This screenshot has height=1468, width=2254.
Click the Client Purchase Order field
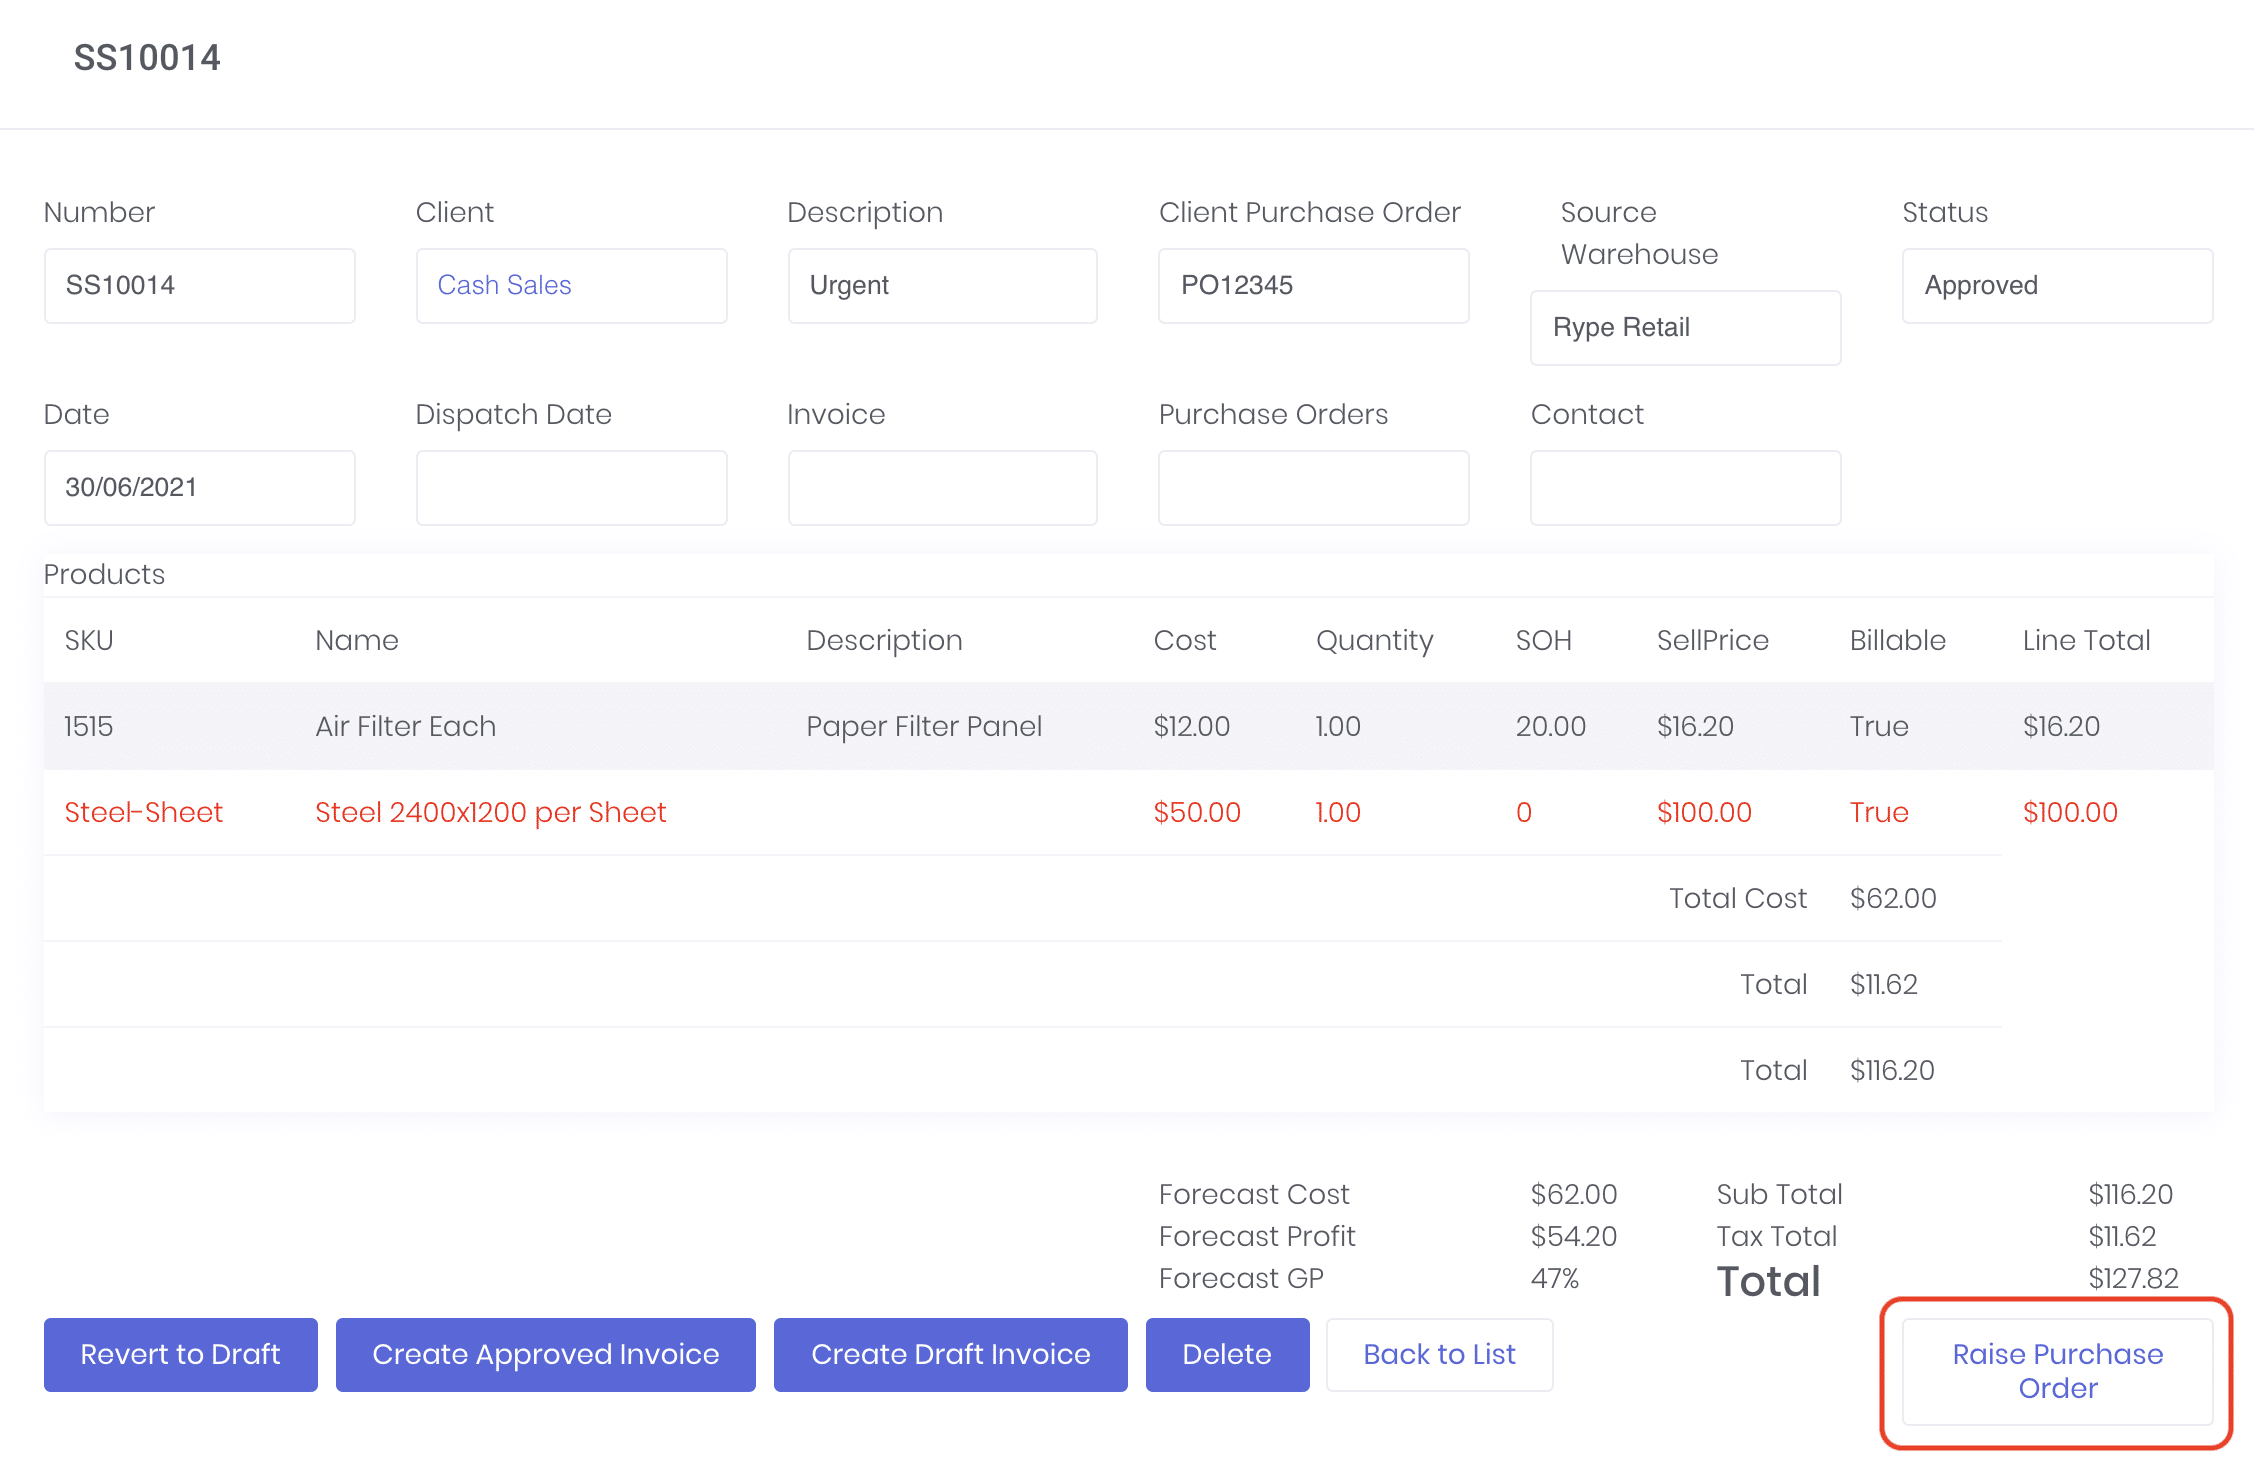[x=1313, y=286]
